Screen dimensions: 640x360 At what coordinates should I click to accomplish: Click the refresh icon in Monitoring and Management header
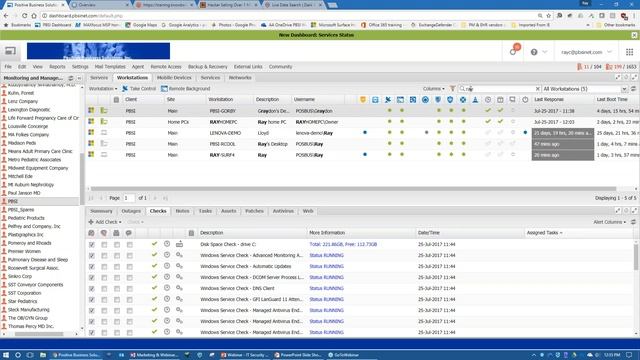[71, 78]
